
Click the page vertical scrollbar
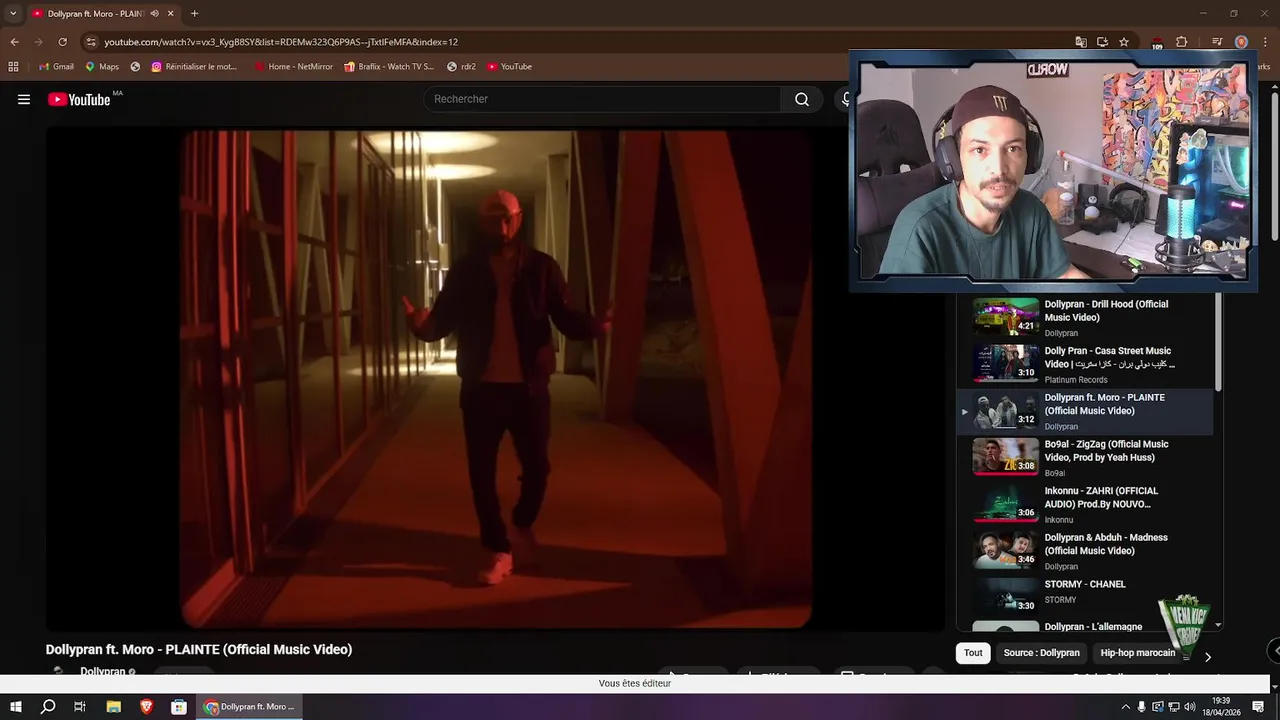(x=1275, y=165)
